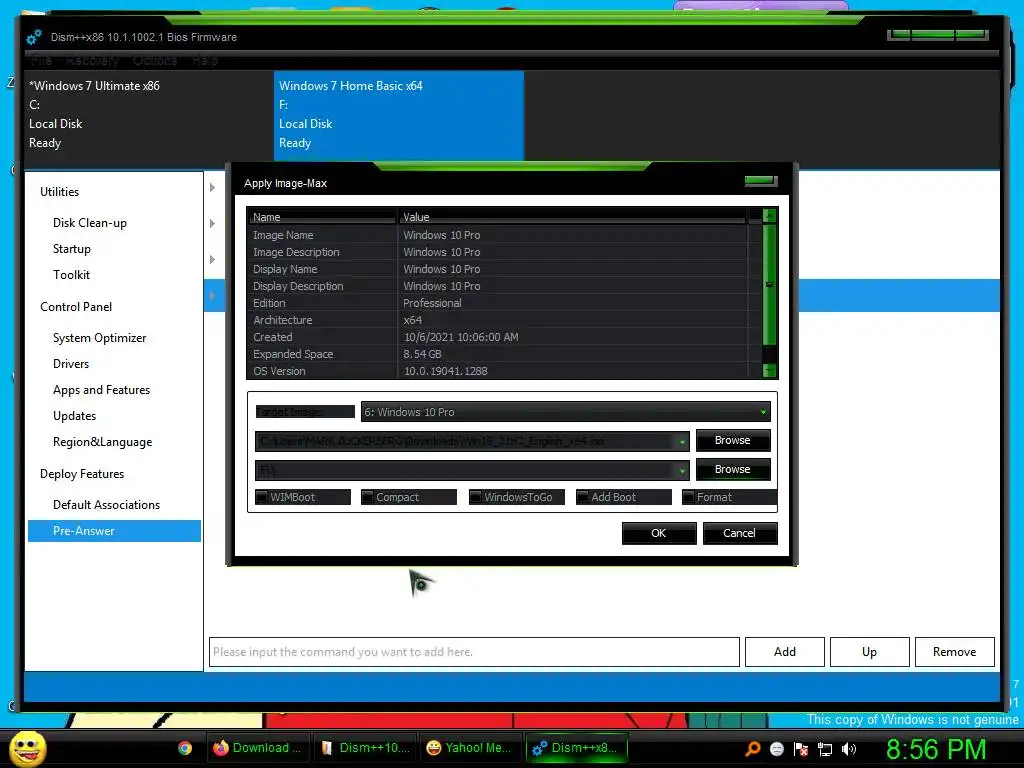Click the Add command button

tap(784, 652)
